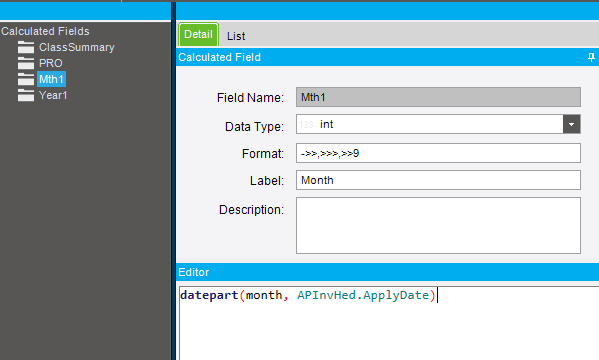Select ClassSummary calculated field
This screenshot has width=599, height=360.
tap(76, 47)
